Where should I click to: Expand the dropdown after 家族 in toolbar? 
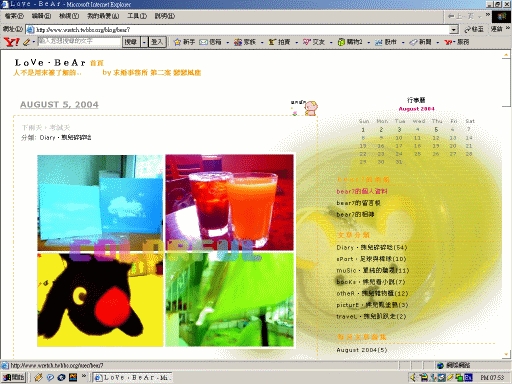262,42
